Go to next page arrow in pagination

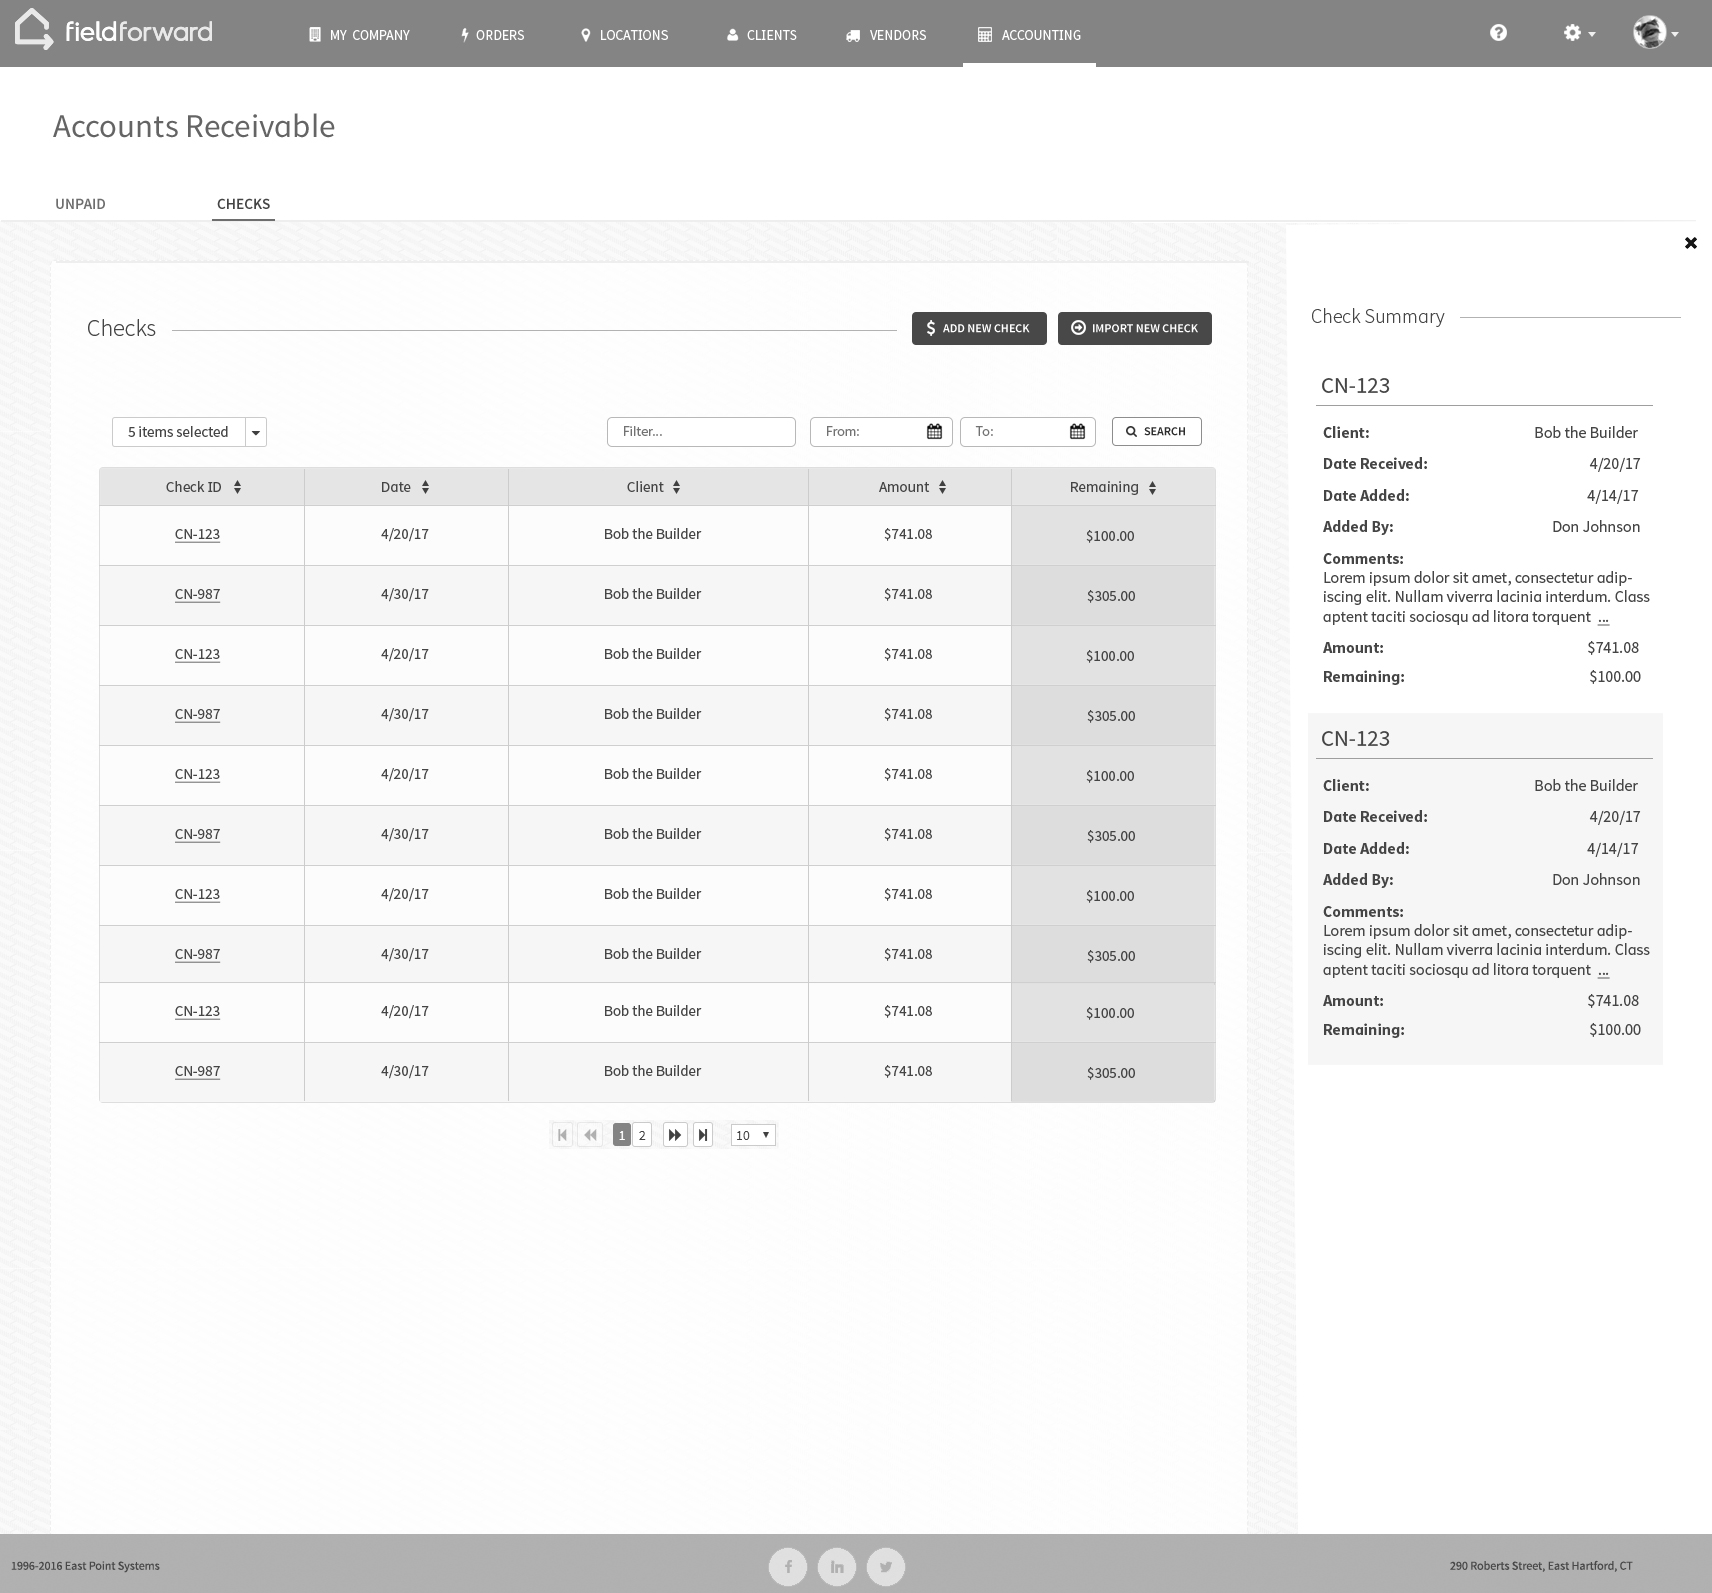point(675,1135)
